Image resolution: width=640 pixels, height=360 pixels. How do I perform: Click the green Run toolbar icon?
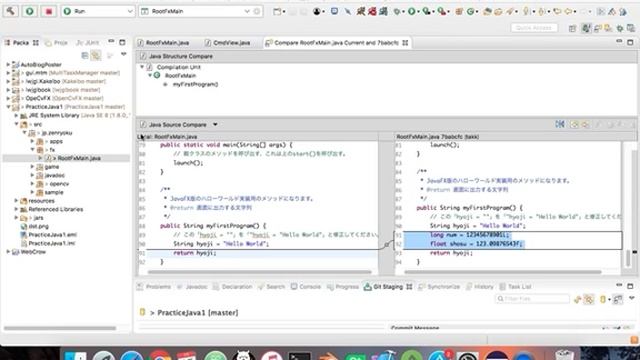tap(412, 11)
